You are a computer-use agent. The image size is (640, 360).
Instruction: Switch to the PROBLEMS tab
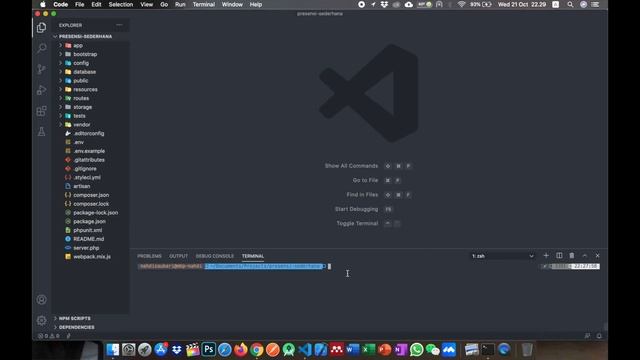[149, 256]
